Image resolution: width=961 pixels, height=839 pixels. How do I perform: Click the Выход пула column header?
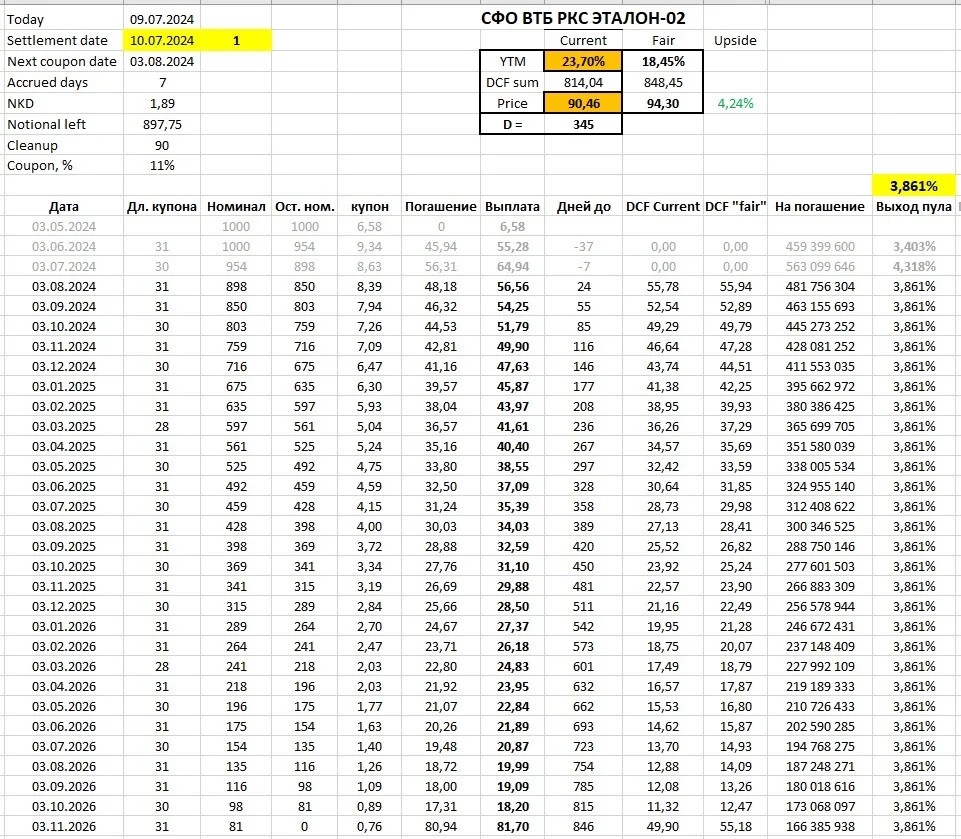pyautogui.click(x=914, y=207)
